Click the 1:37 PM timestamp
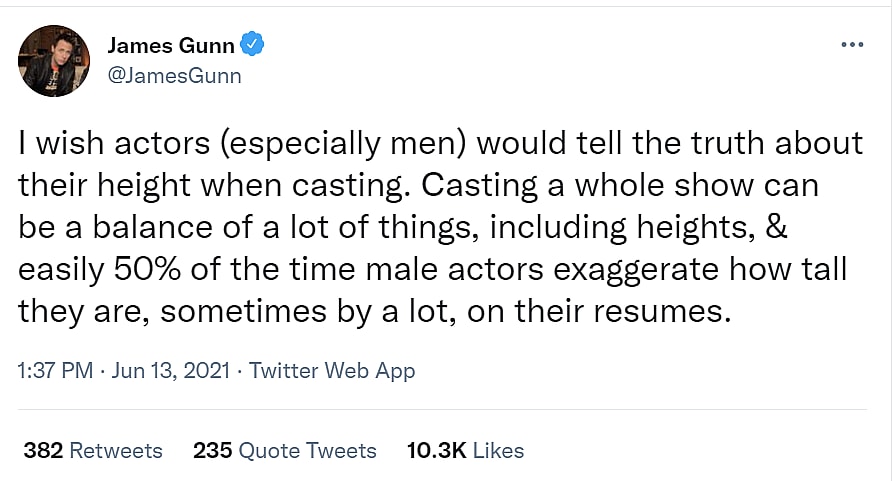Image resolution: width=895 pixels, height=481 pixels. tap(55, 371)
